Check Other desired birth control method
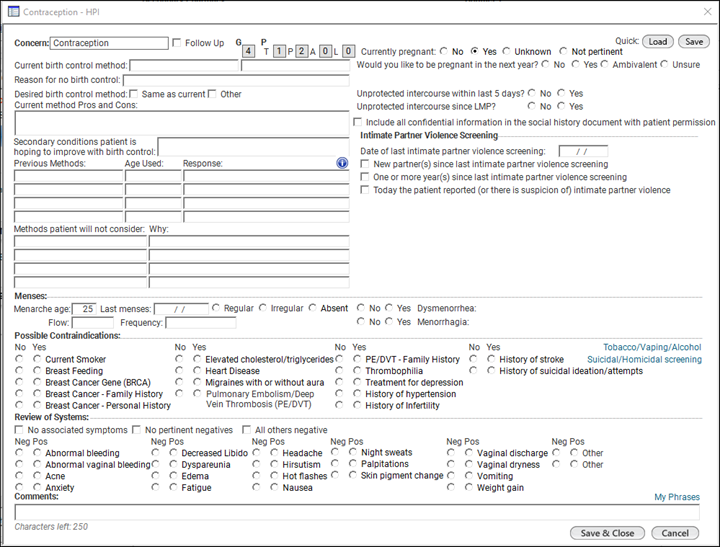 pos(212,94)
